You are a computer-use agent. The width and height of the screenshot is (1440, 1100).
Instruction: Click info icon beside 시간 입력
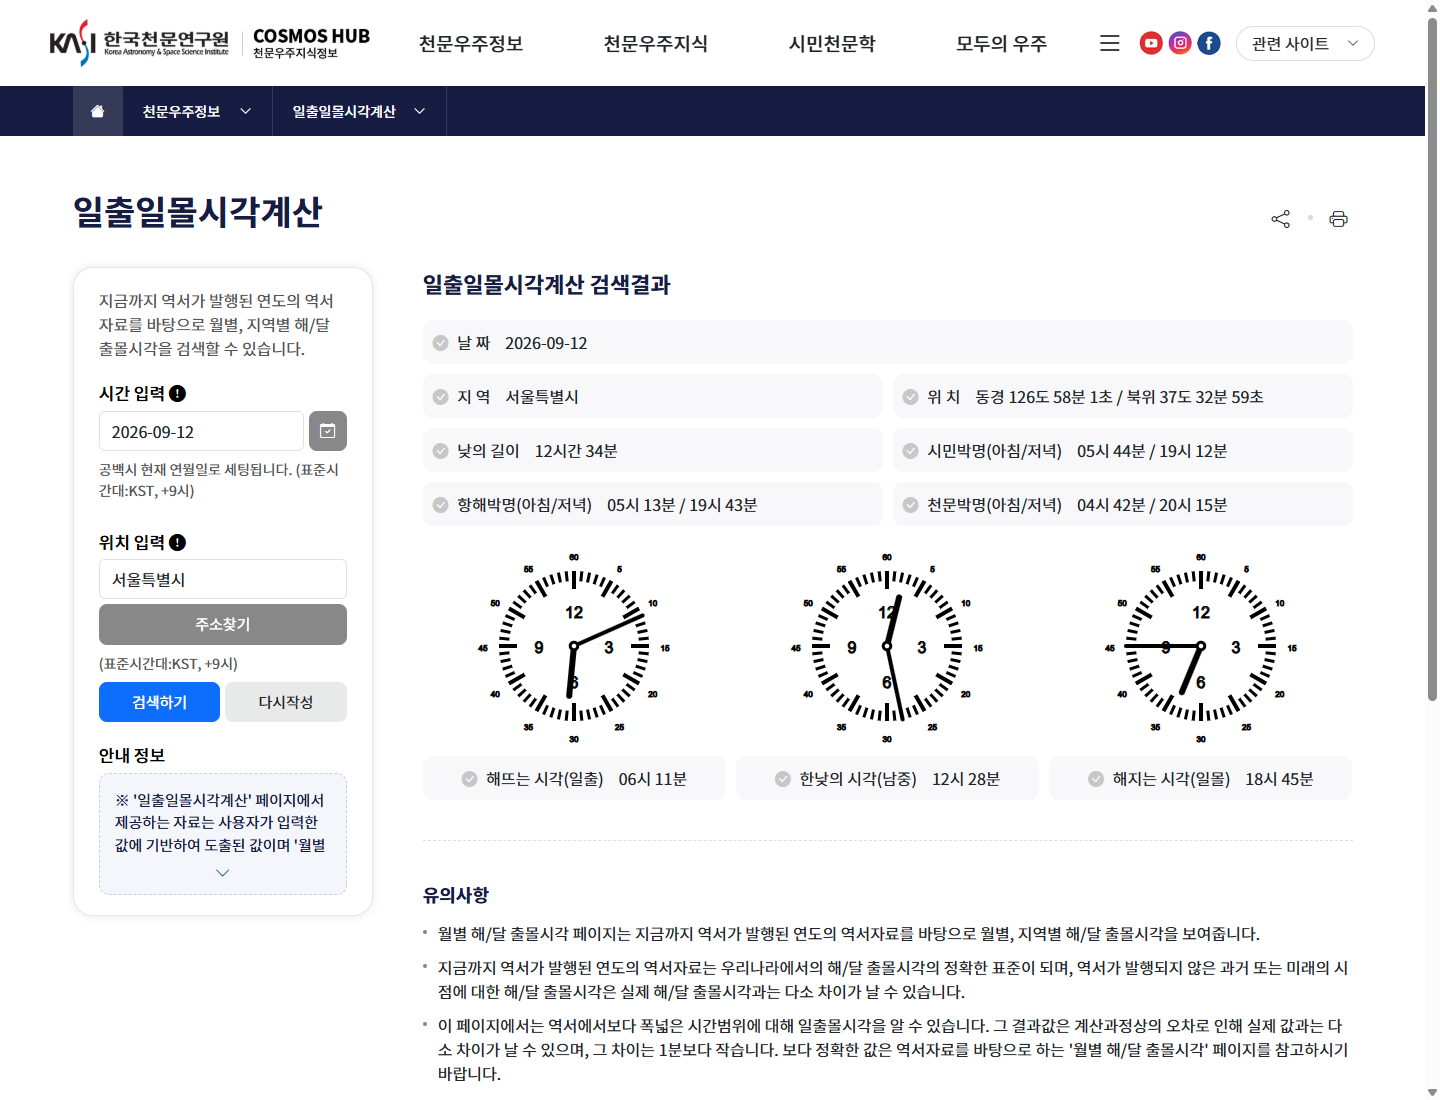[x=178, y=394]
